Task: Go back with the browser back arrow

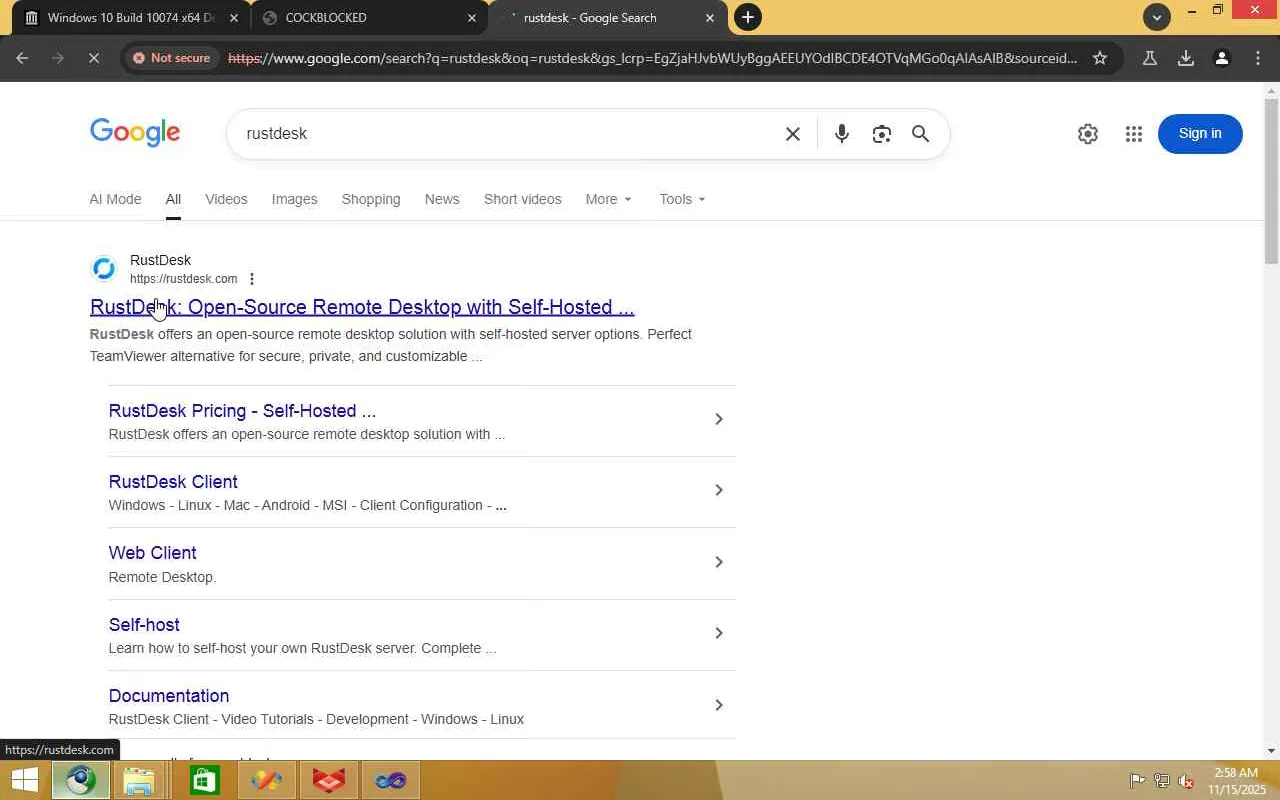Action: (x=22, y=58)
